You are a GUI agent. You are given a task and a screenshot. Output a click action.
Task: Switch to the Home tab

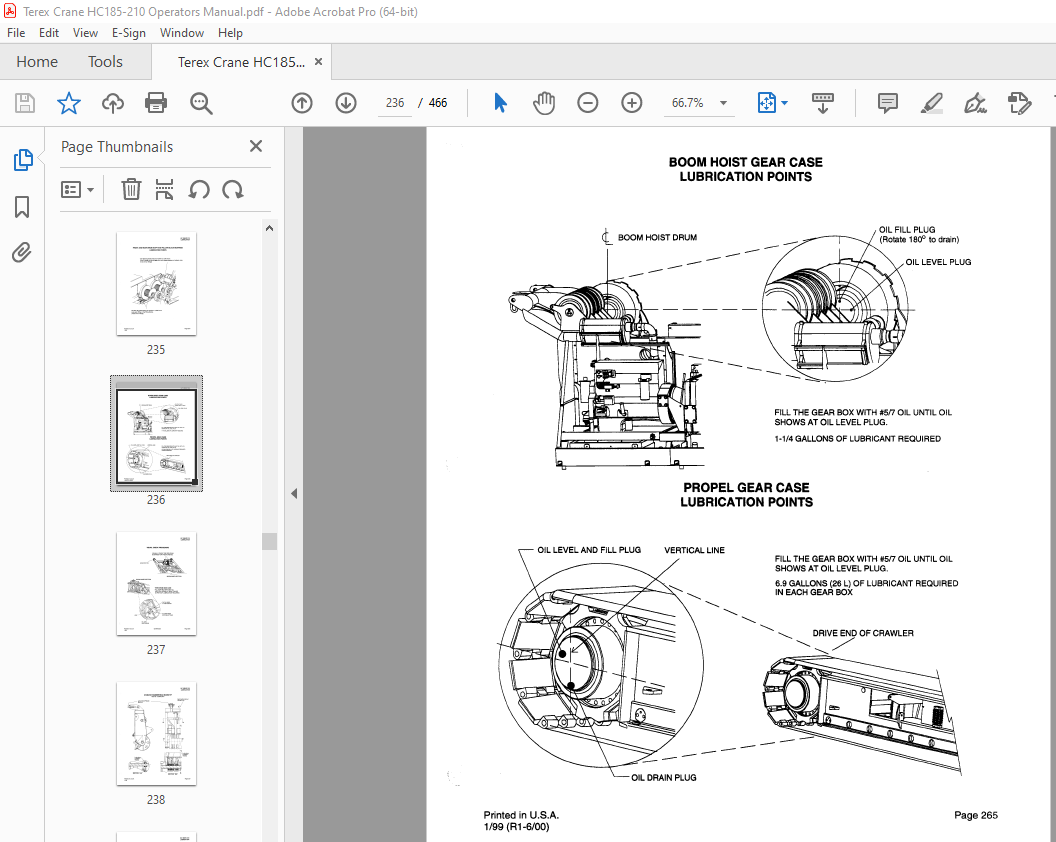point(37,62)
